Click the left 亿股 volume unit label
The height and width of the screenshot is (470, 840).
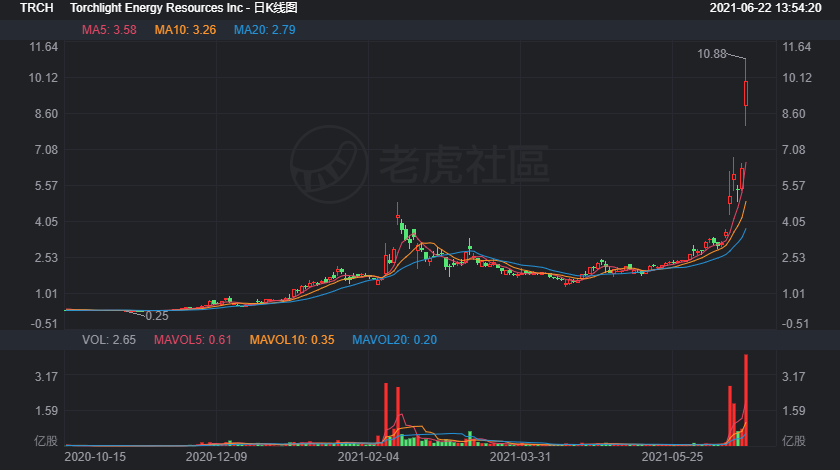[46, 441]
